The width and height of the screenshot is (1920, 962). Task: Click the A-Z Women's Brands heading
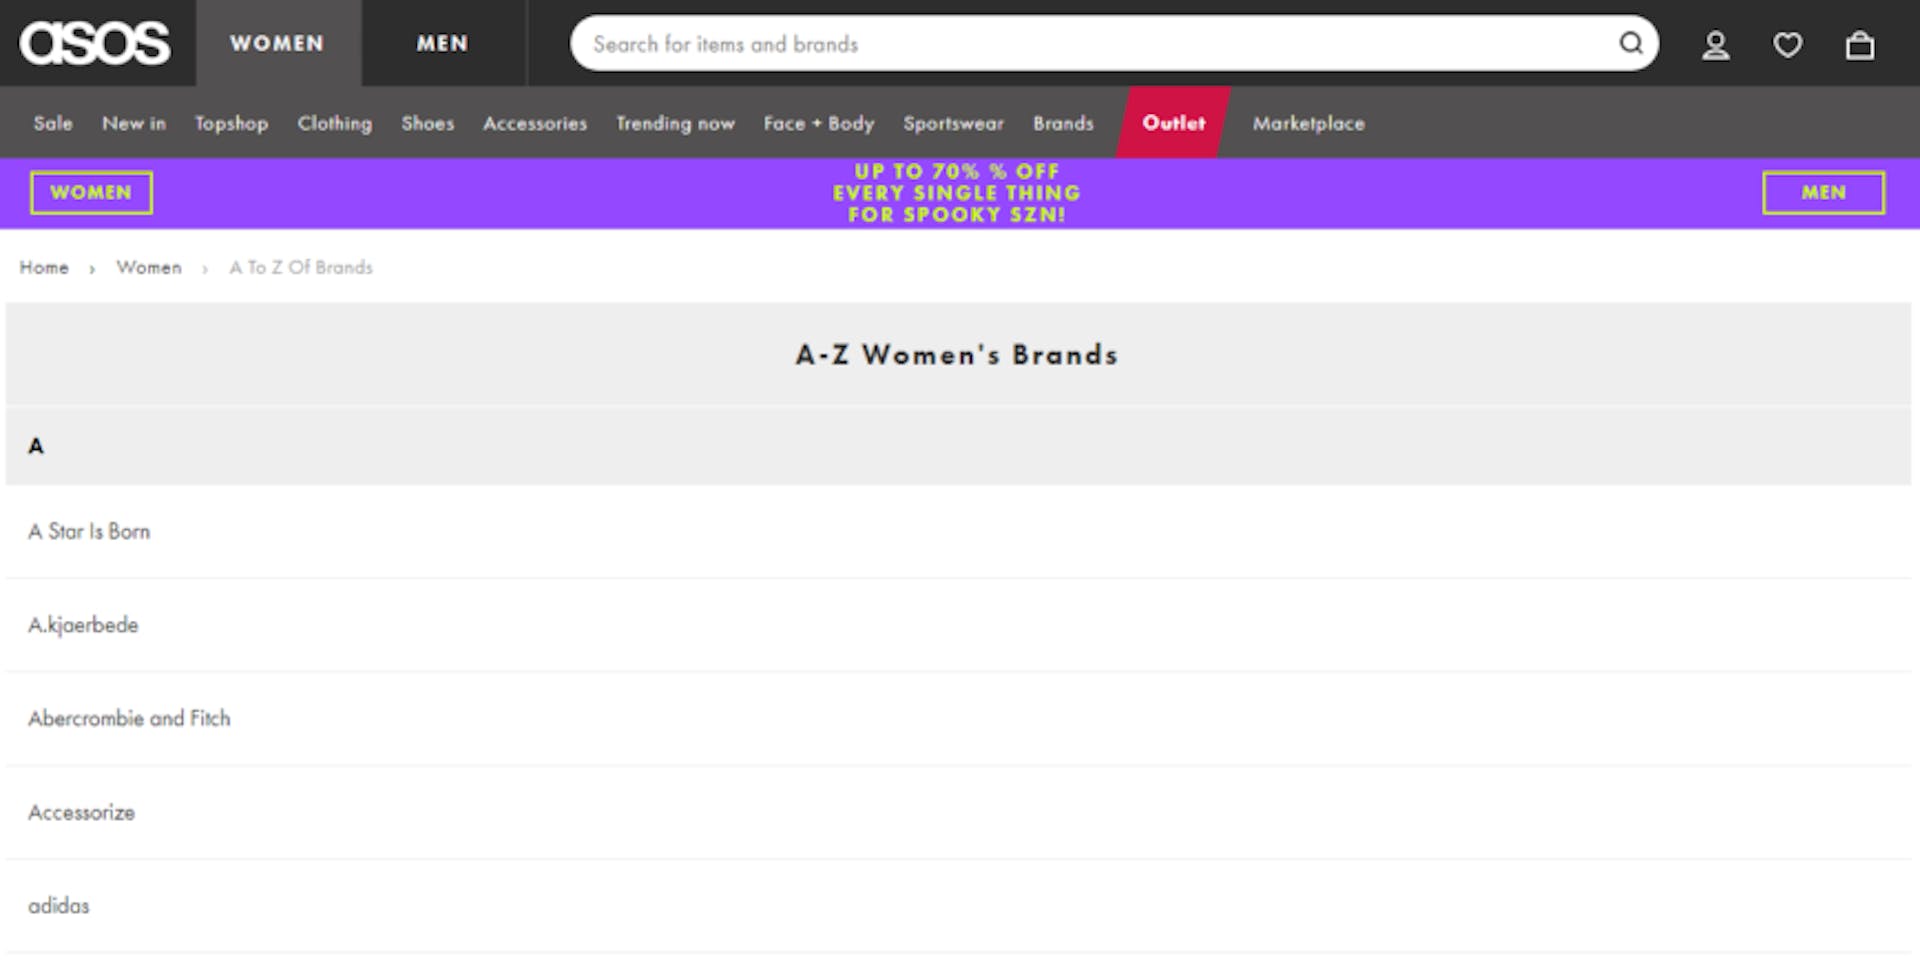click(x=957, y=355)
